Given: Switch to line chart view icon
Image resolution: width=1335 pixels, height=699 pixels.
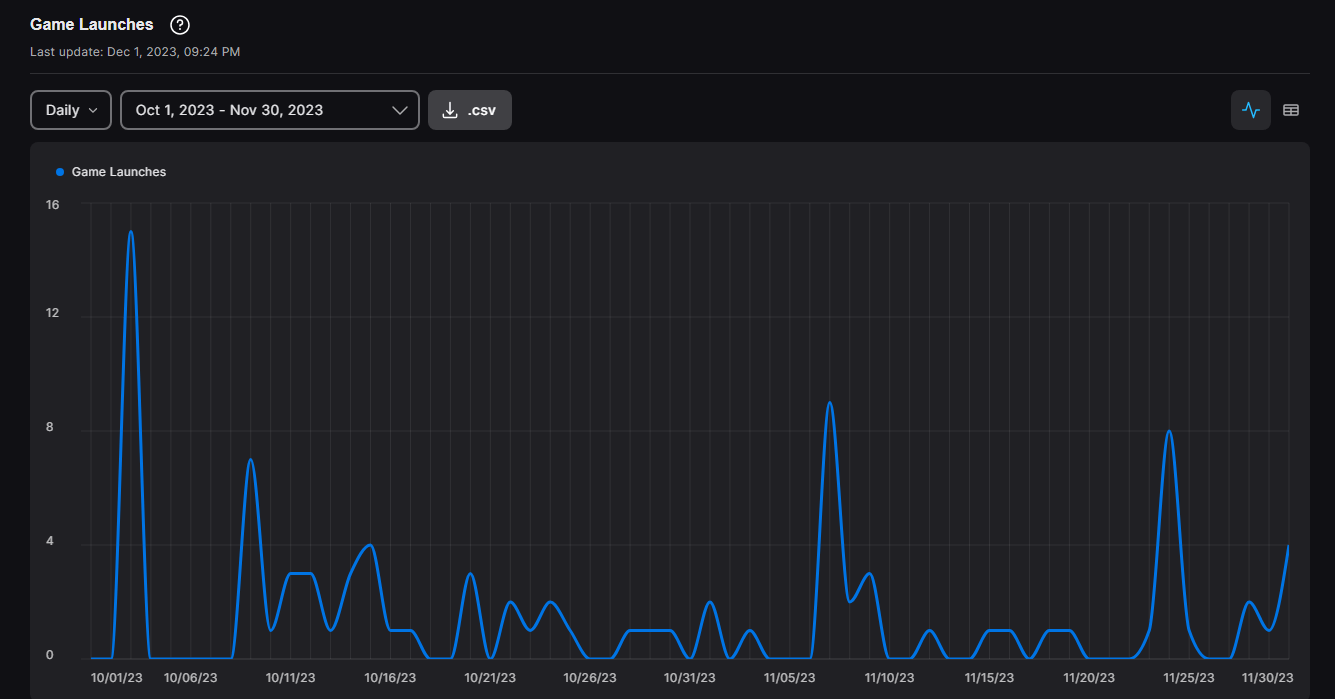Looking at the screenshot, I should pos(1250,110).
